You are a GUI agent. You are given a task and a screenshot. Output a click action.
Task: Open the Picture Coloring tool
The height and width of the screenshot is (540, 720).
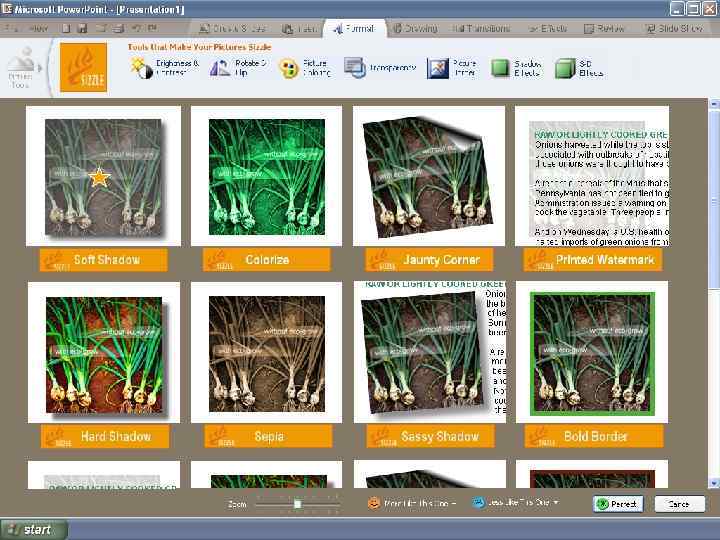coord(305,68)
